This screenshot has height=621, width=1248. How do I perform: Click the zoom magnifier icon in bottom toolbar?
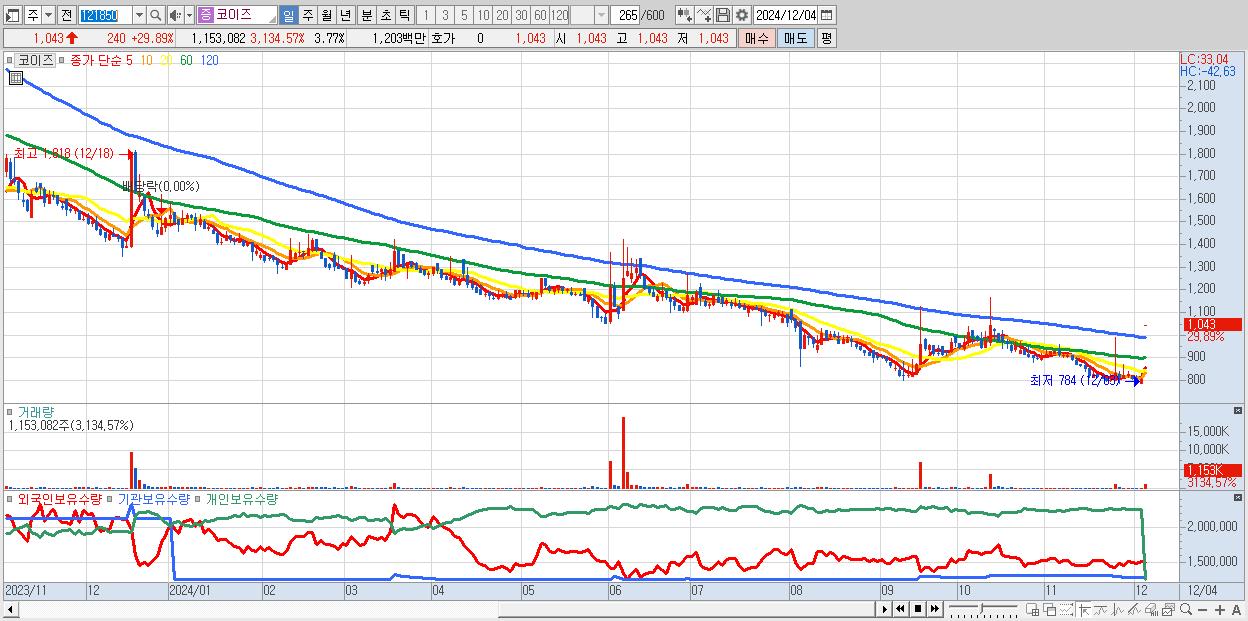coord(1186,609)
